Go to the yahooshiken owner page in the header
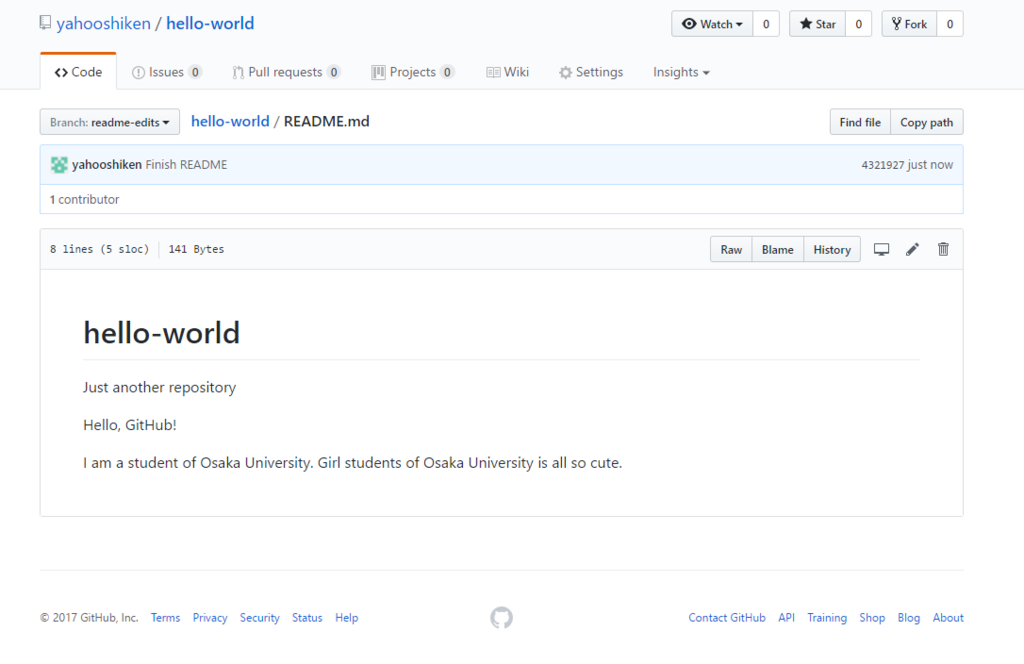Screen dimensions: 1024x664 click(103, 24)
